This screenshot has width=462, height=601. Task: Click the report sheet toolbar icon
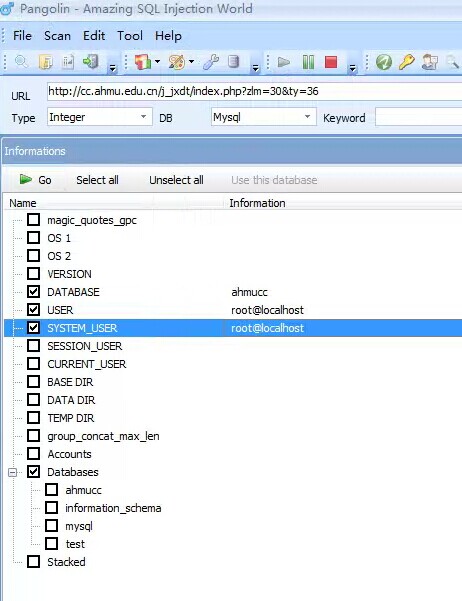pos(68,62)
